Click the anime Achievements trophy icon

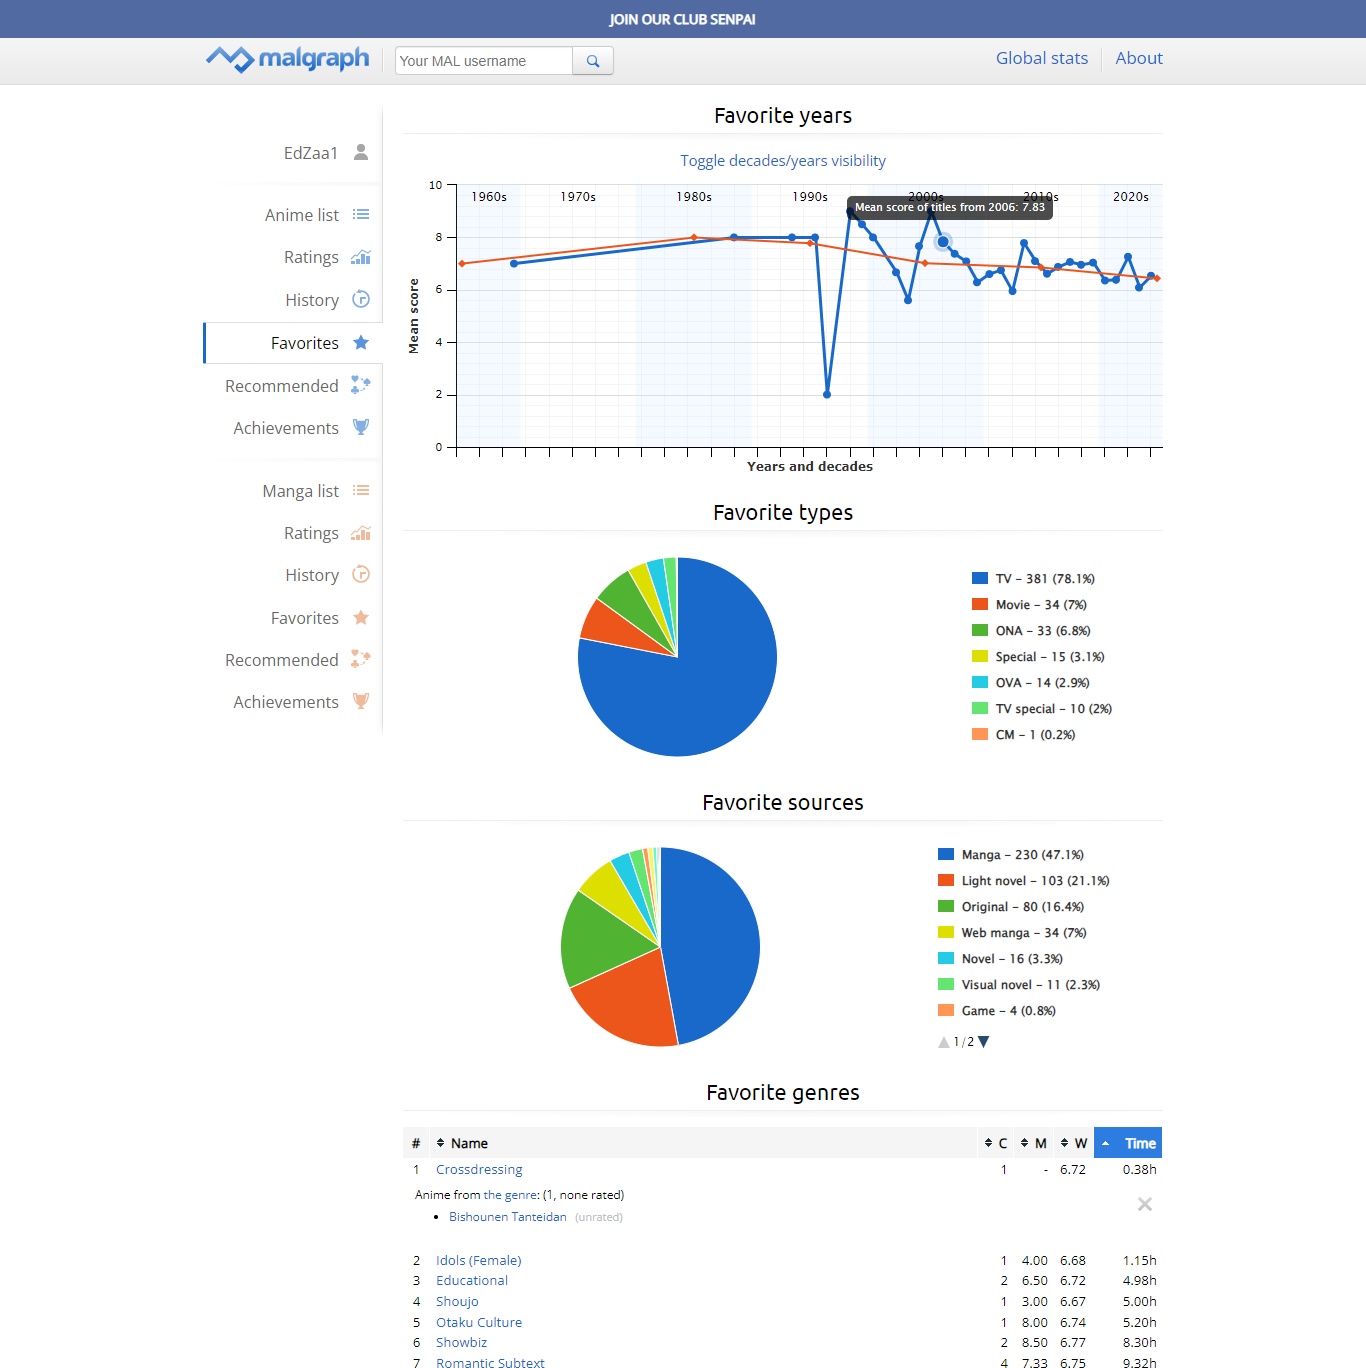tap(361, 427)
